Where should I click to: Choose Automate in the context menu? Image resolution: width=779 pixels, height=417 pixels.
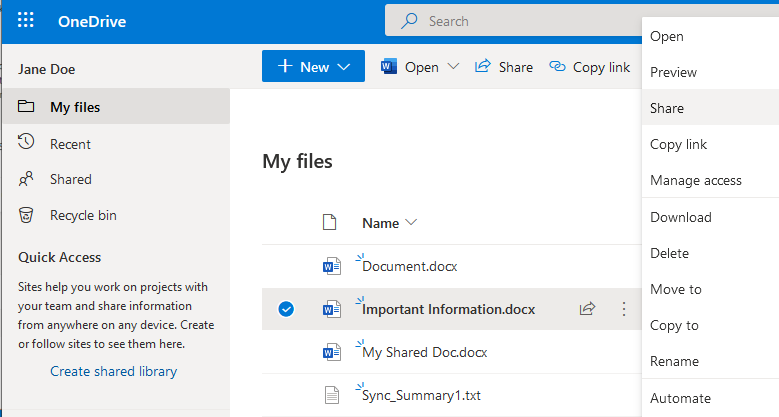[710, 398]
